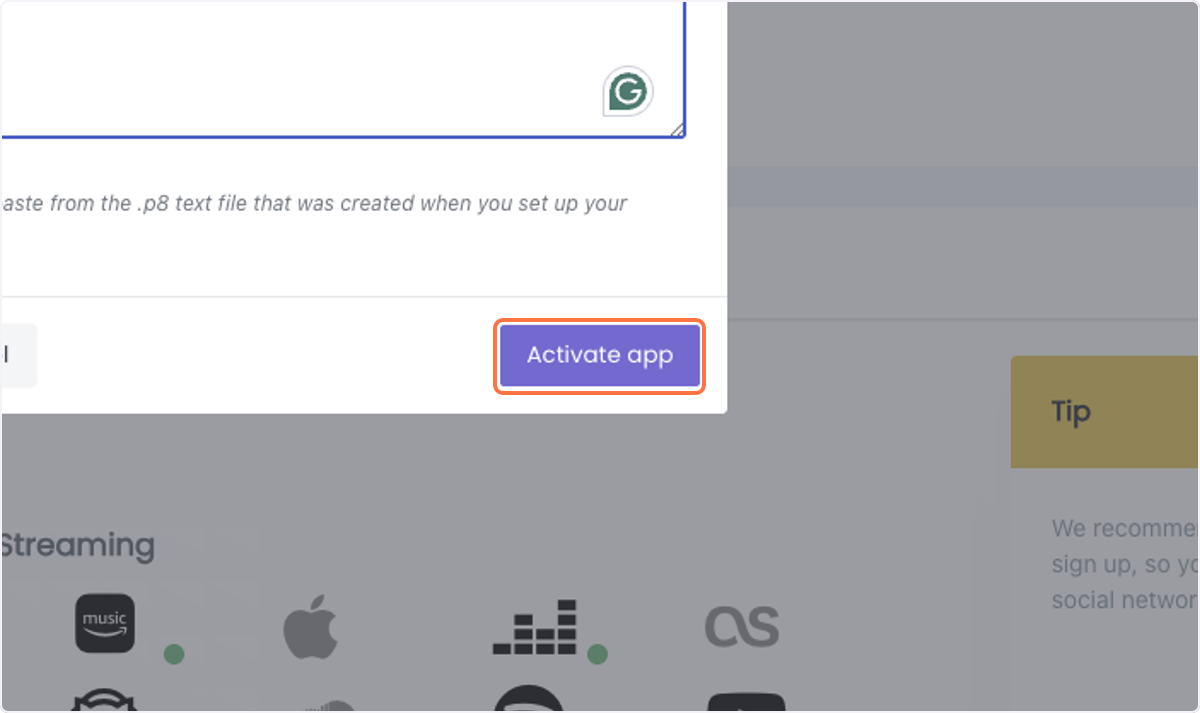Select the Spotify circular icon
The height and width of the screenshot is (713, 1200).
tap(529, 699)
